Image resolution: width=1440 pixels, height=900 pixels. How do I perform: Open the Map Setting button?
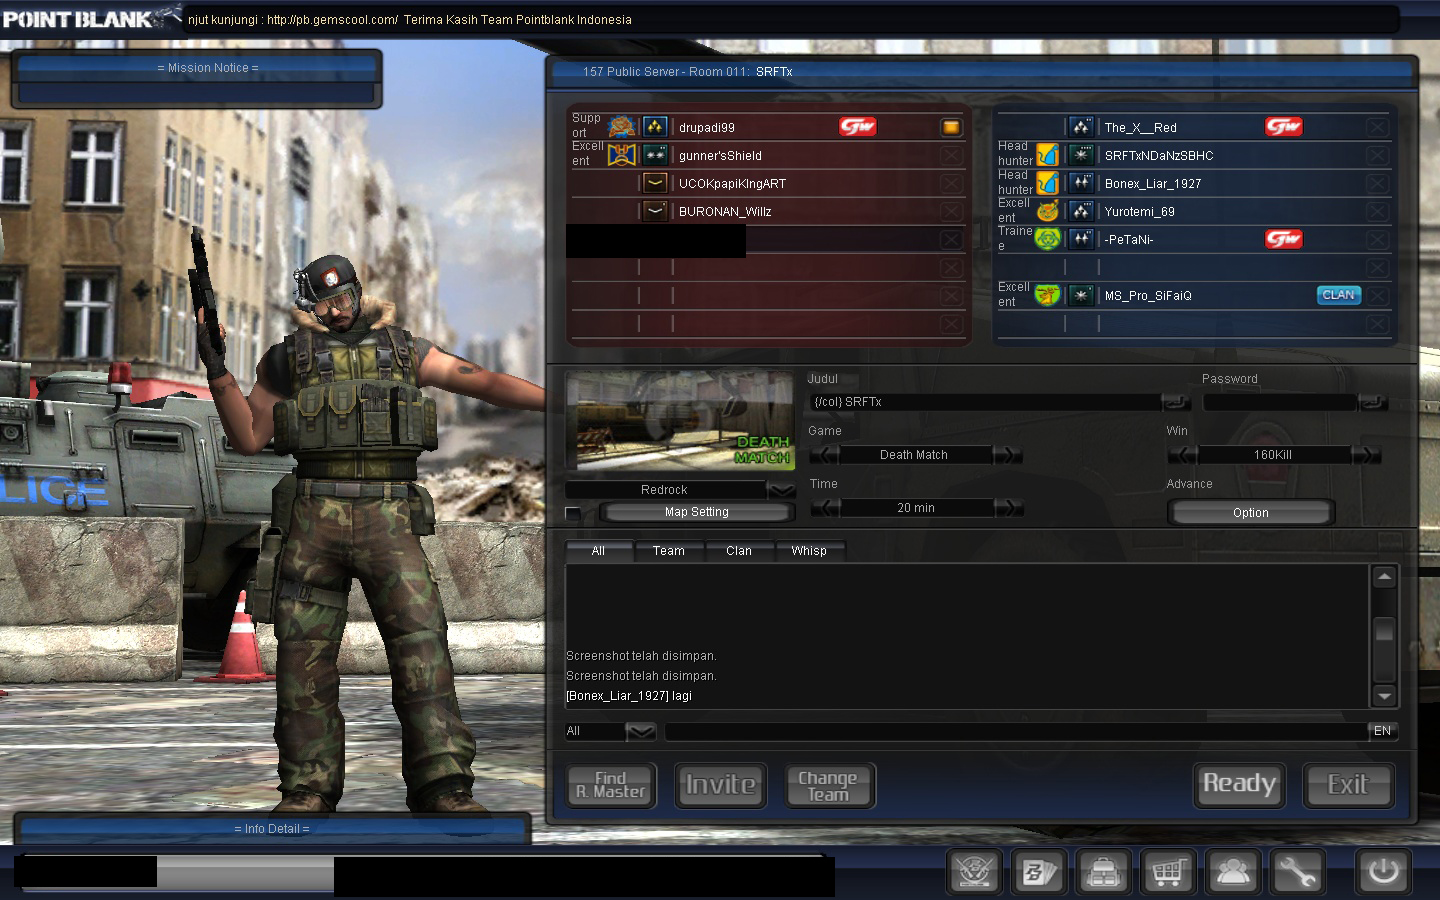pos(697,512)
